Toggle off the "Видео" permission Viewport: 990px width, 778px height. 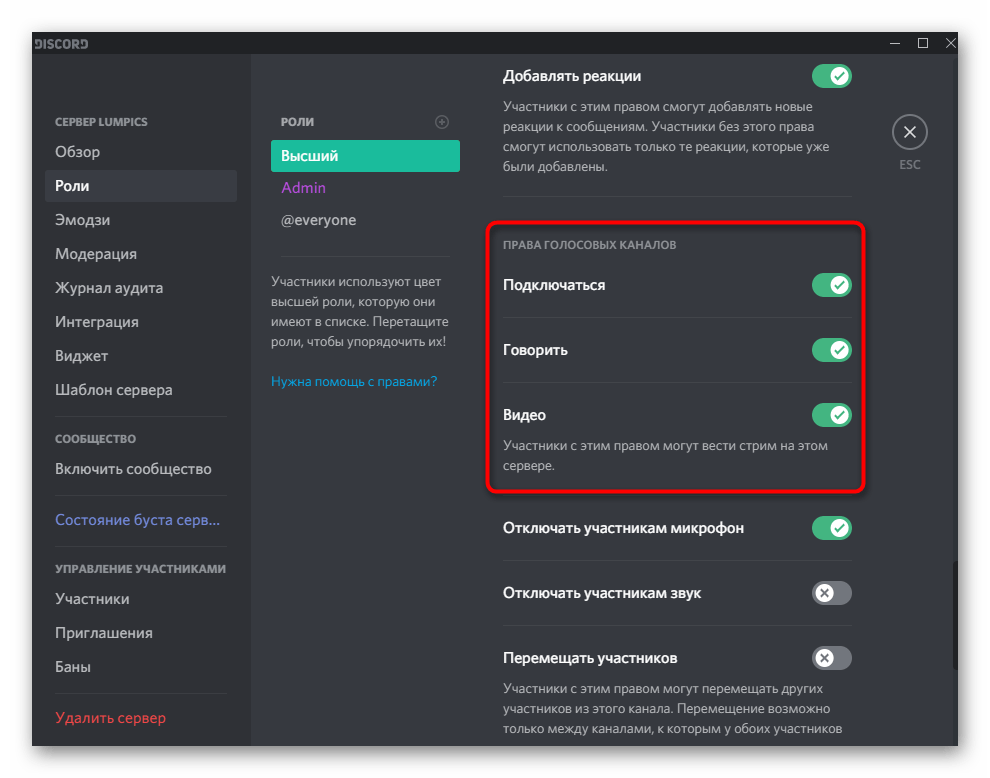[831, 414]
